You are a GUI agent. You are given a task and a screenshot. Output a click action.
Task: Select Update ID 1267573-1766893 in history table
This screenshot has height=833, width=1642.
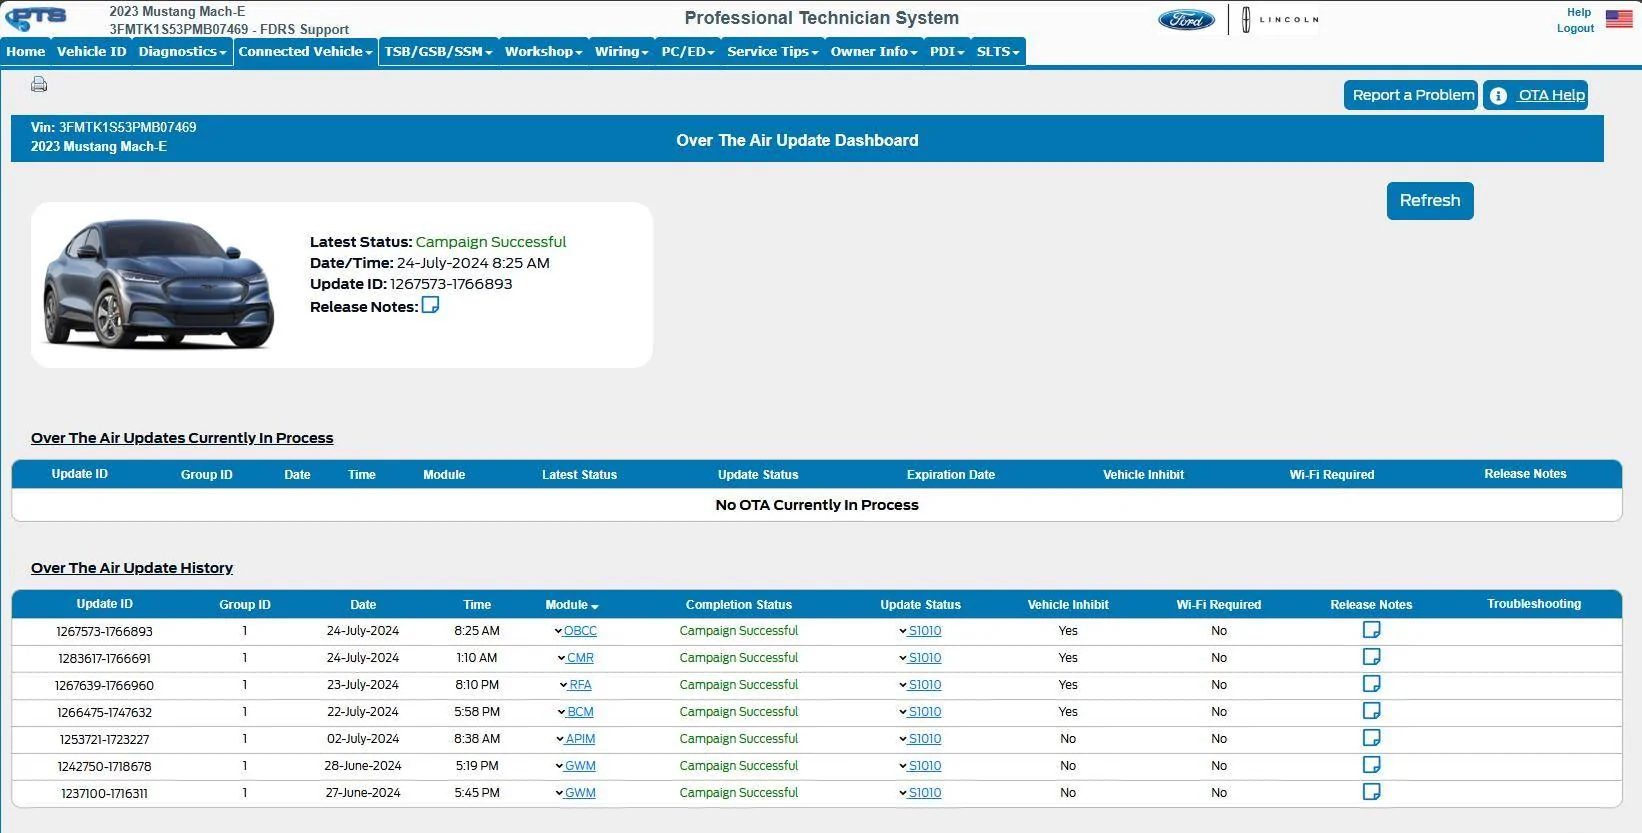point(105,632)
